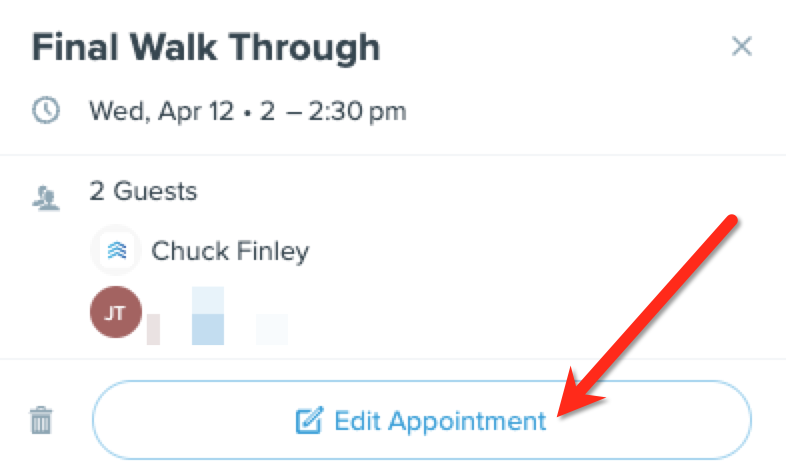
Task: Click the Edit Appointment button
Action: [x=422, y=420]
